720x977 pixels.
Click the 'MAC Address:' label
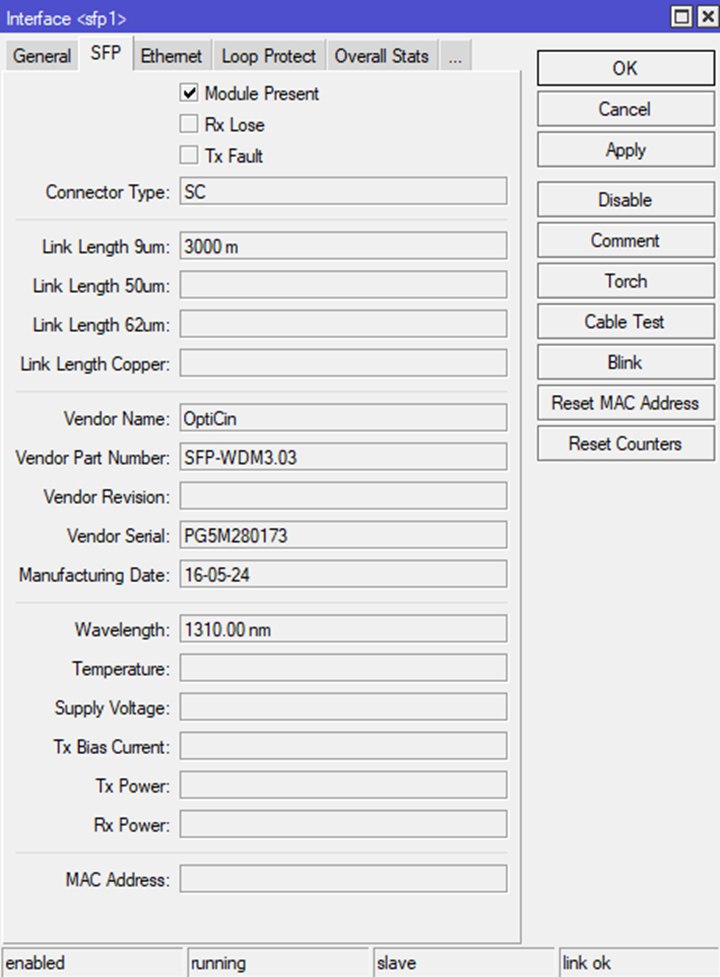[118, 880]
